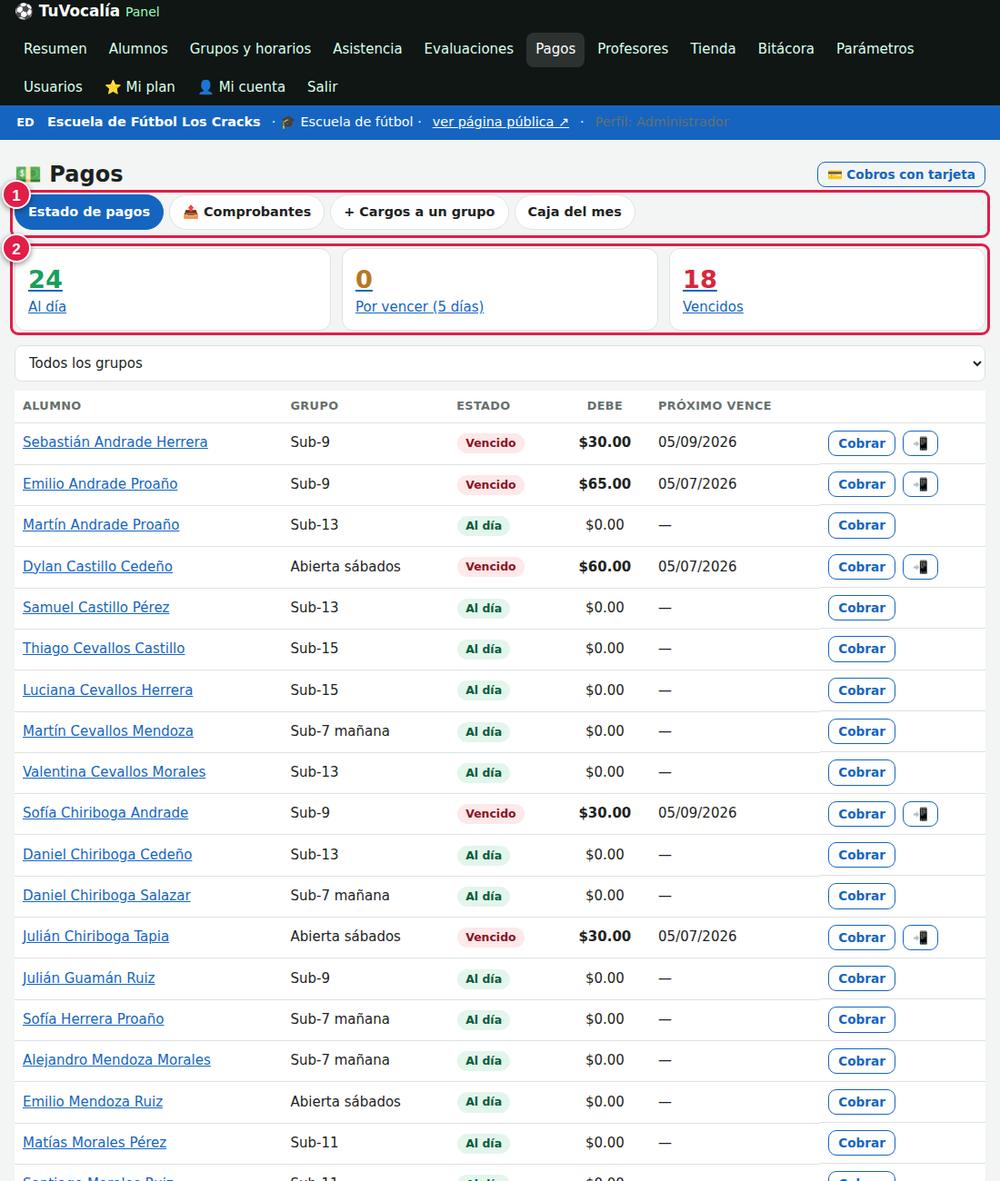Open the Mi cuenta menu item
The height and width of the screenshot is (1181, 1000).
tap(242, 87)
